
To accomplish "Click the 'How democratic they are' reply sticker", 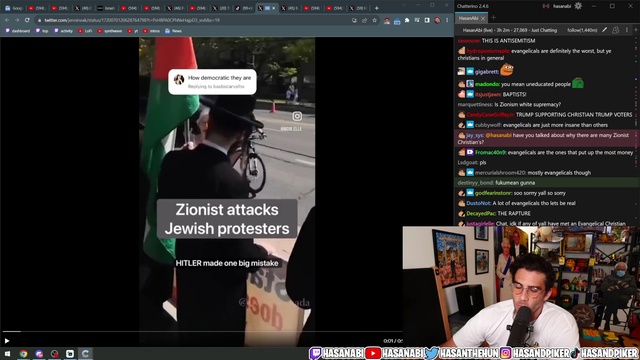I will pyautogui.click(x=212, y=82).
